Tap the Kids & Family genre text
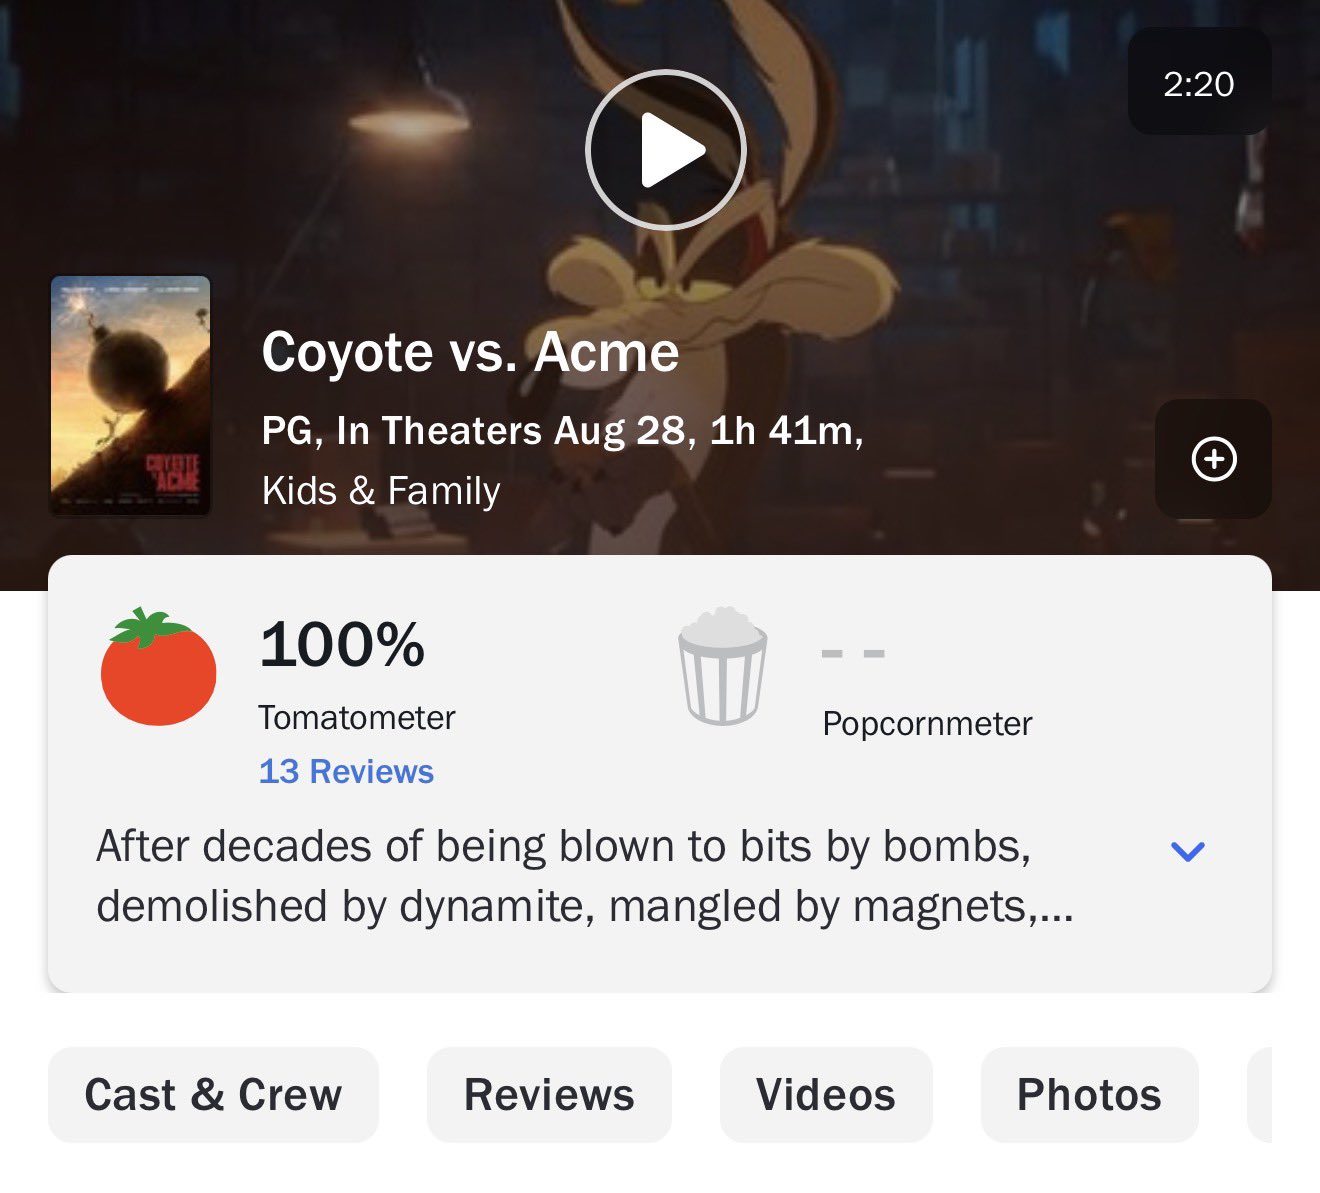 (381, 491)
